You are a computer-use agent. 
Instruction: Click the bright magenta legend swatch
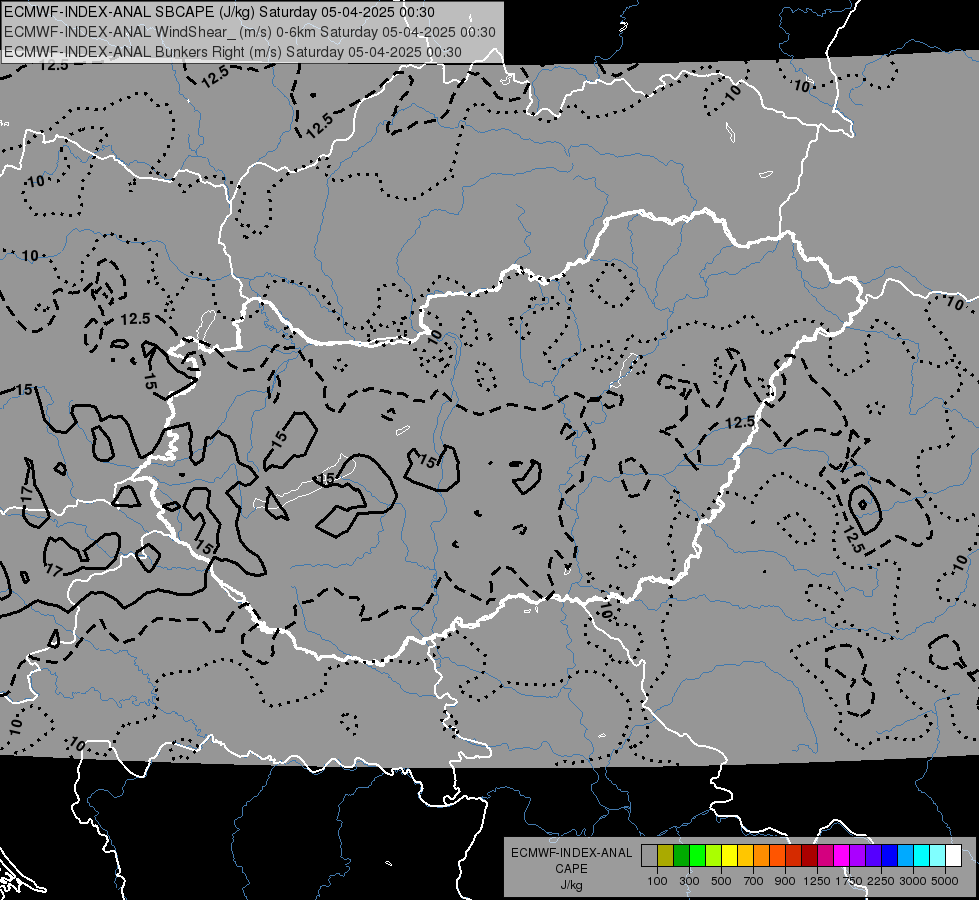842,855
